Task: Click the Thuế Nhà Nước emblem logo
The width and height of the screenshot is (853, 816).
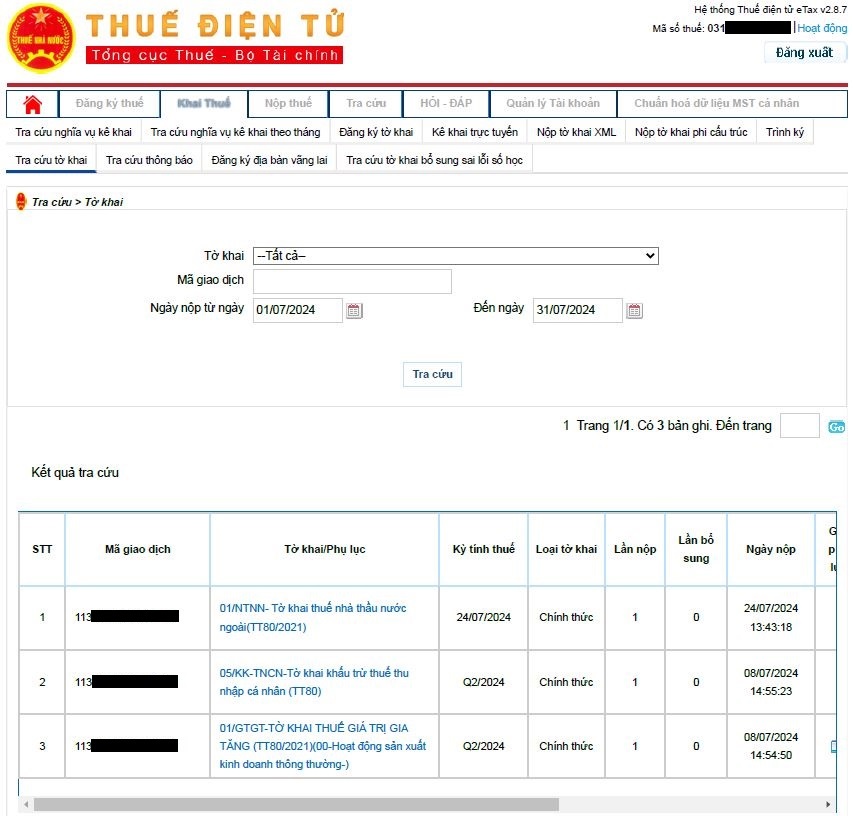Action: 40,40
